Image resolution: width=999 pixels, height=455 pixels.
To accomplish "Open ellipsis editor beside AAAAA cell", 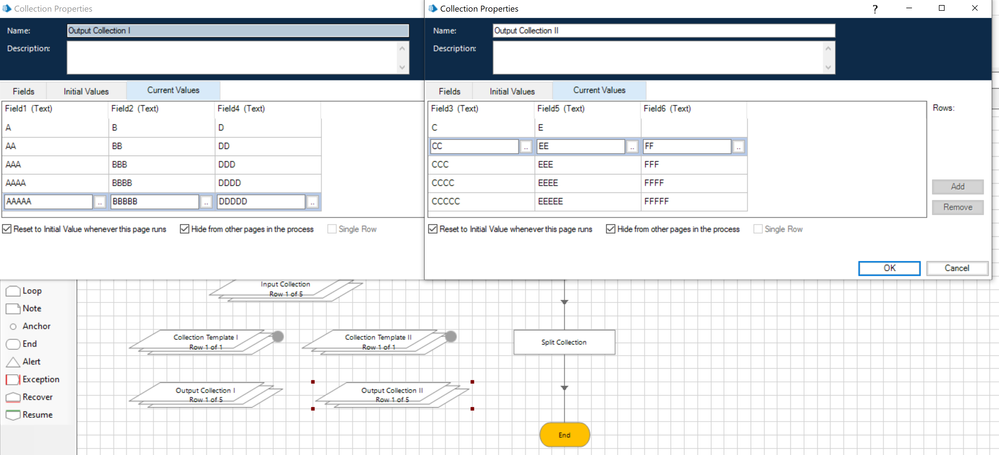I will [x=100, y=202].
